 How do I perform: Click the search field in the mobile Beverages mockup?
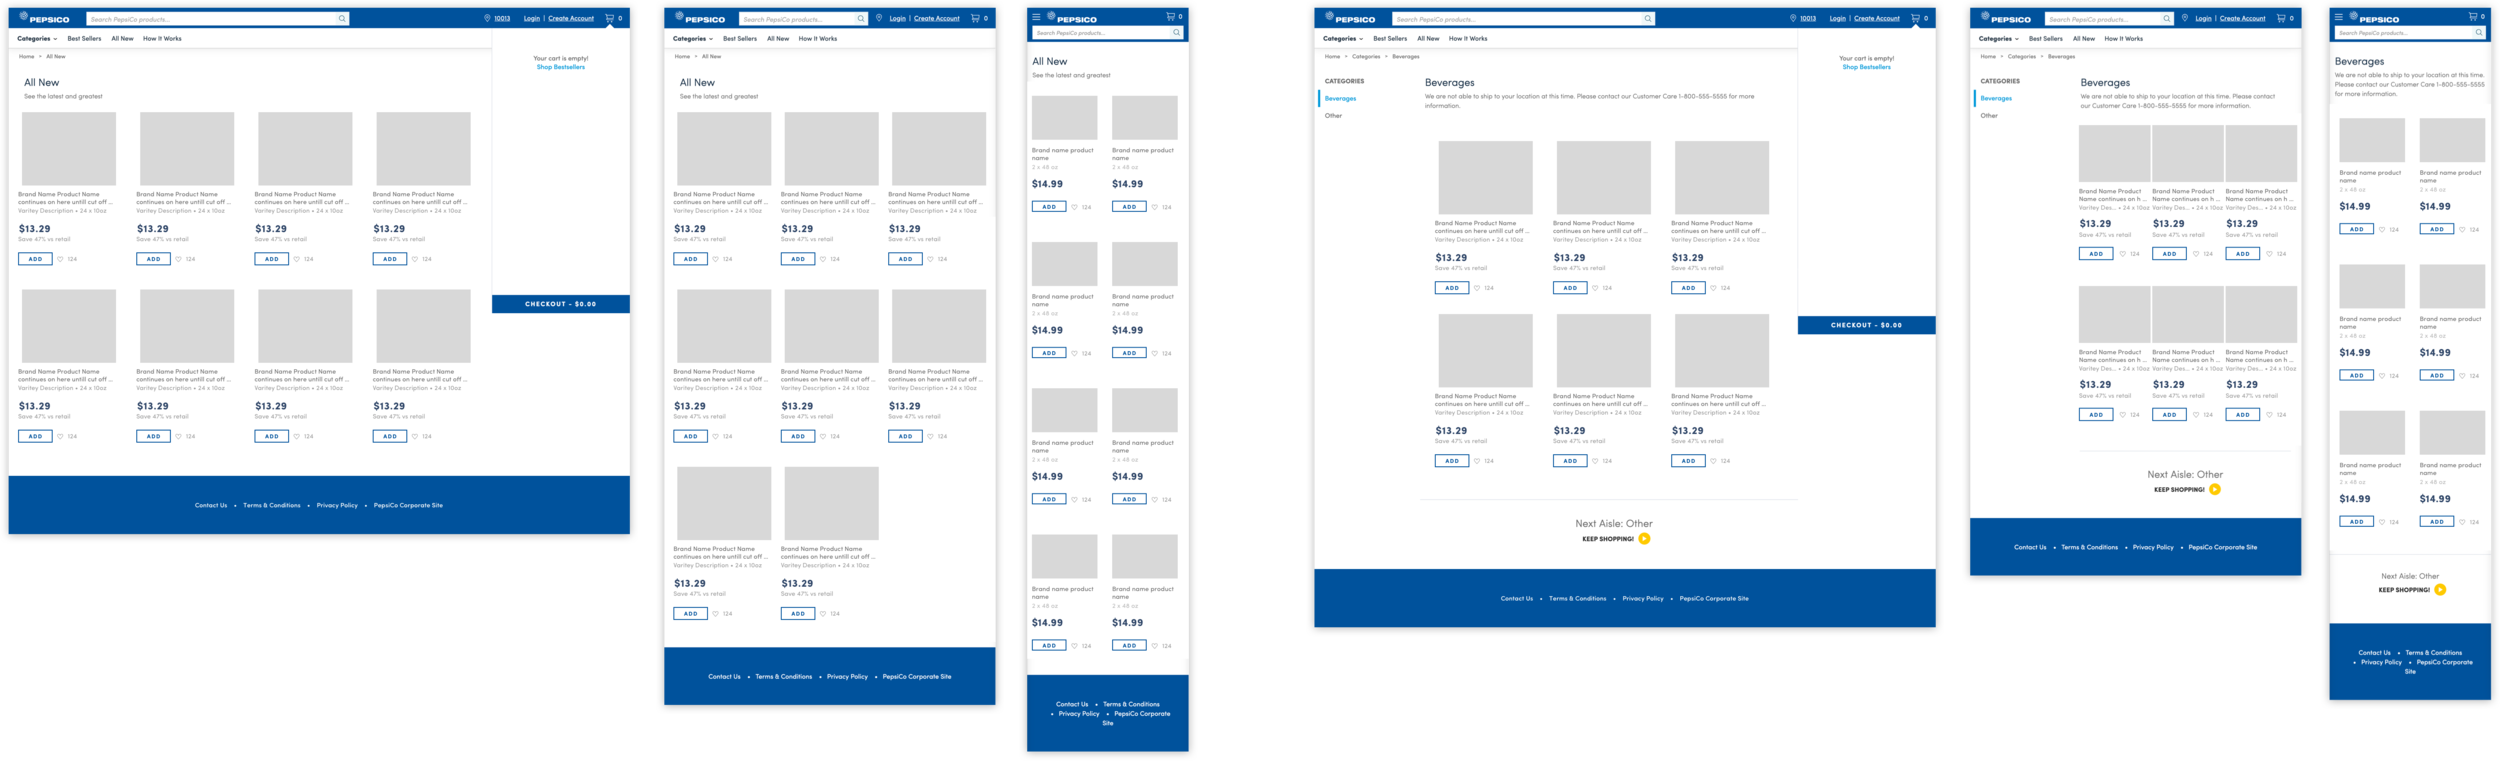point(2410,33)
